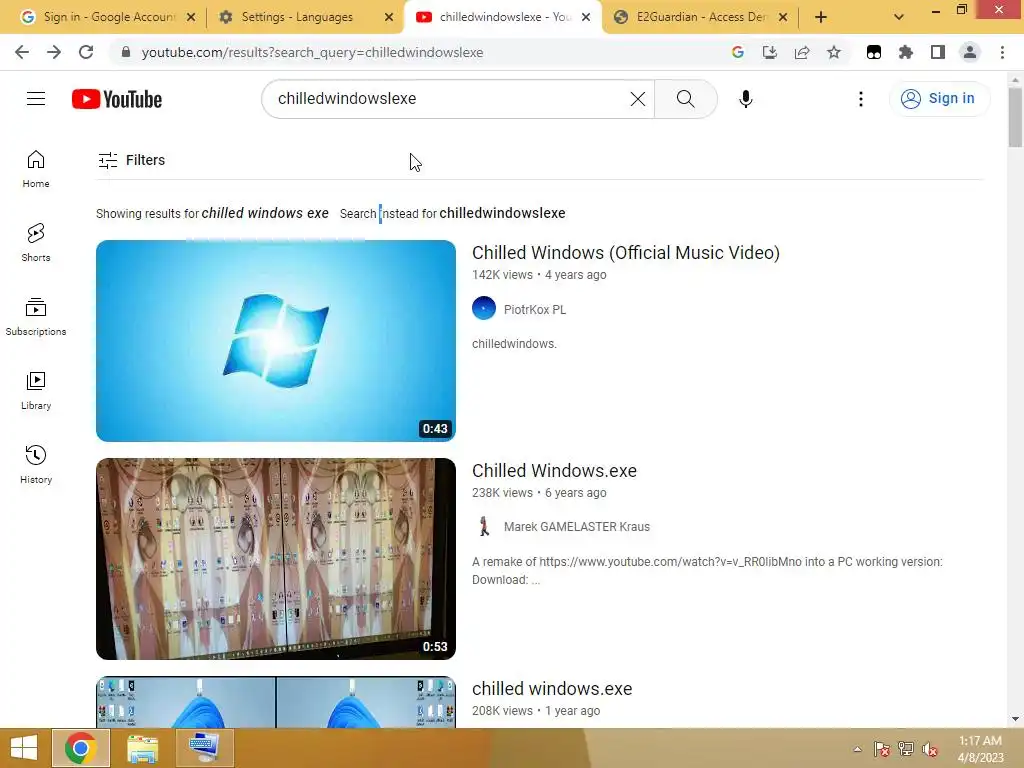The width and height of the screenshot is (1024, 768).
Task: Click the Google icon in address bar
Action: click(x=737, y=52)
